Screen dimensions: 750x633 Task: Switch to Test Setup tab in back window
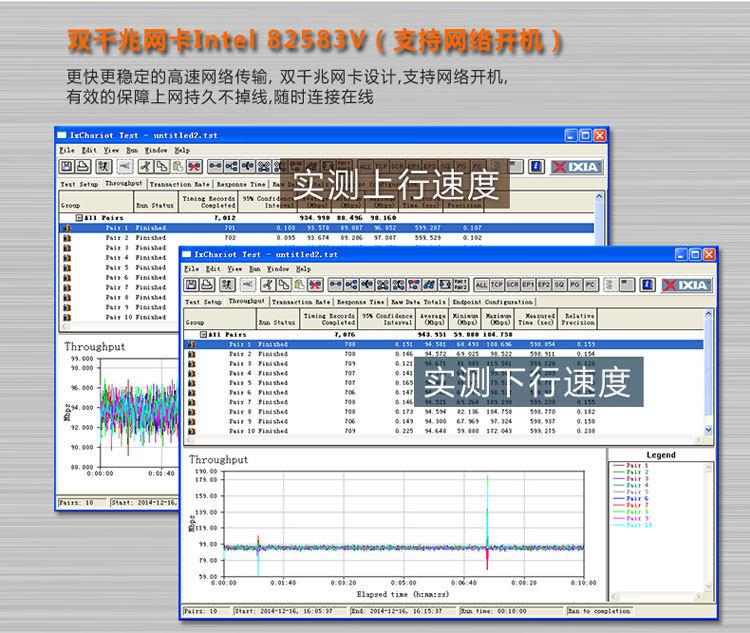click(79, 184)
